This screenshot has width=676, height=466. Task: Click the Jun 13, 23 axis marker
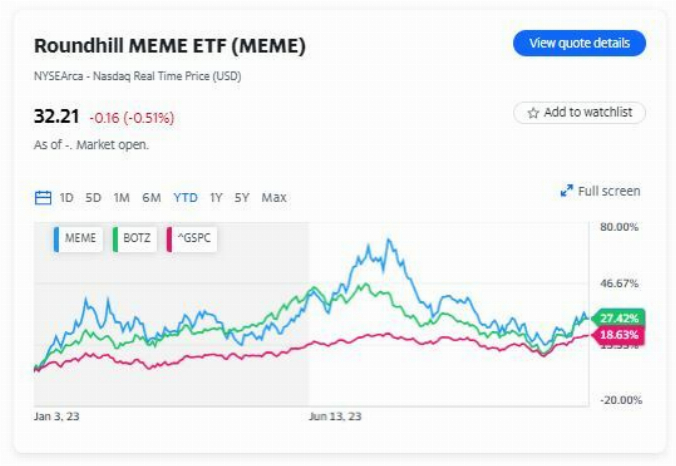335,416
